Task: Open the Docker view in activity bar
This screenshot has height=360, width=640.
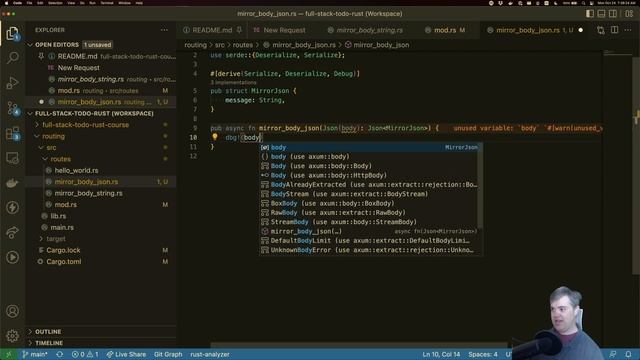Action: 12,183
